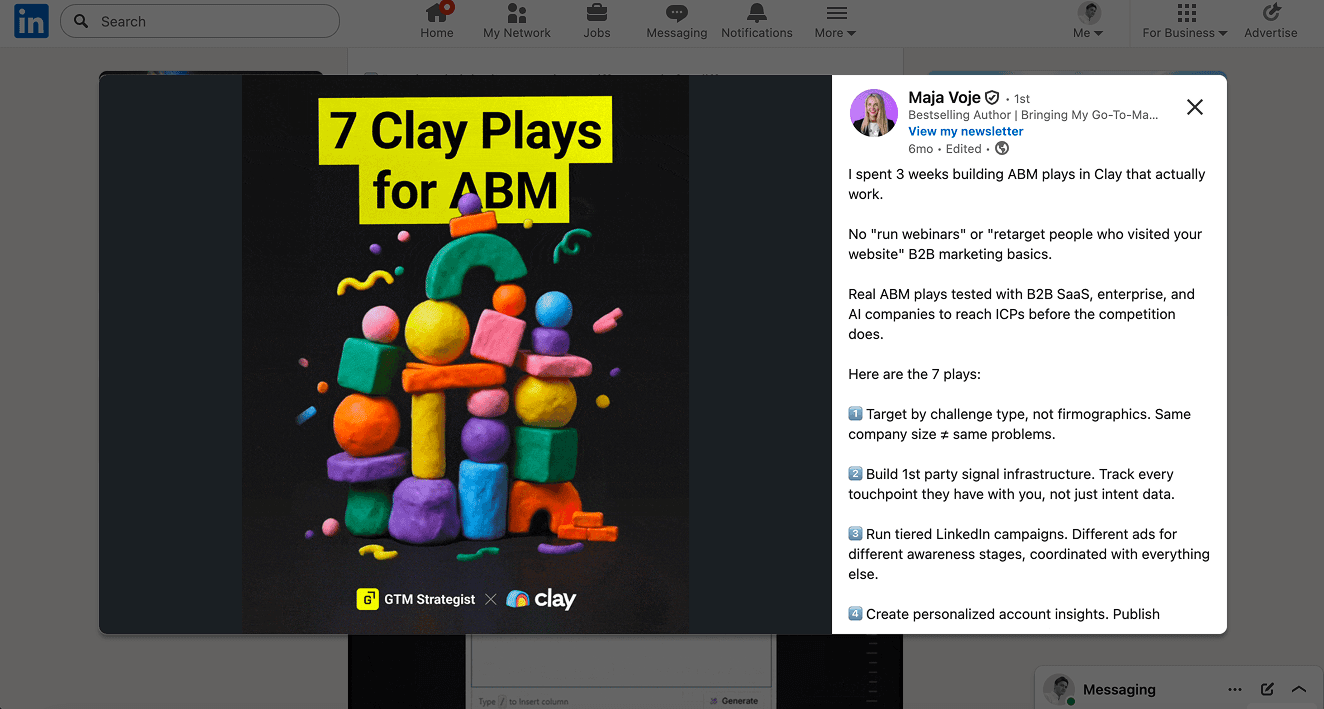Click the View my newsletter link
The width and height of the screenshot is (1324, 709).
pyautogui.click(x=966, y=131)
